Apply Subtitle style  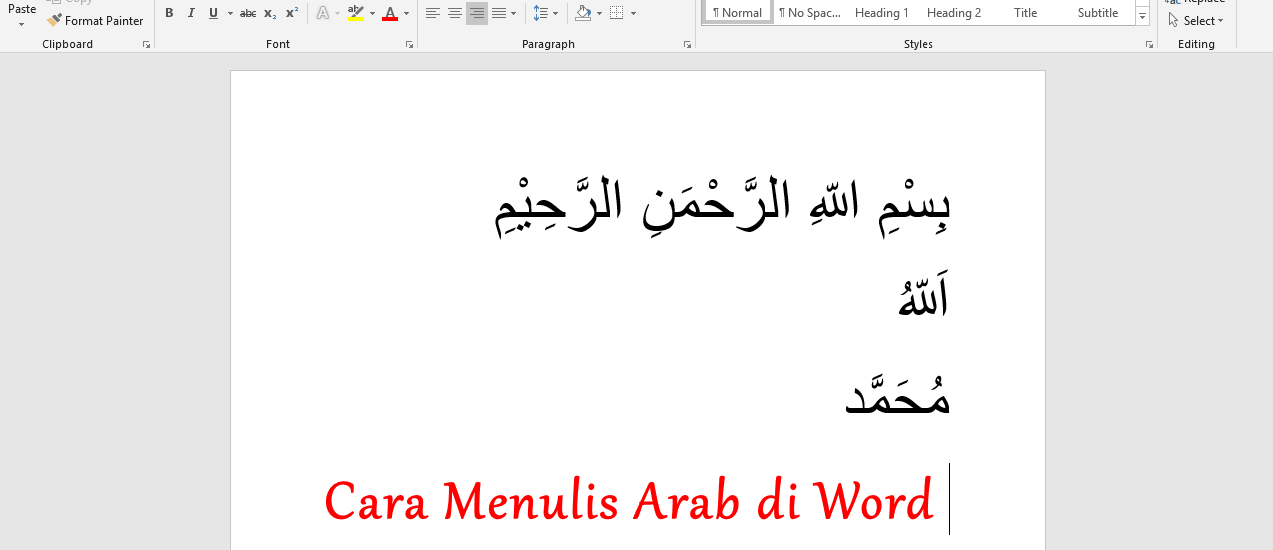(x=1098, y=12)
